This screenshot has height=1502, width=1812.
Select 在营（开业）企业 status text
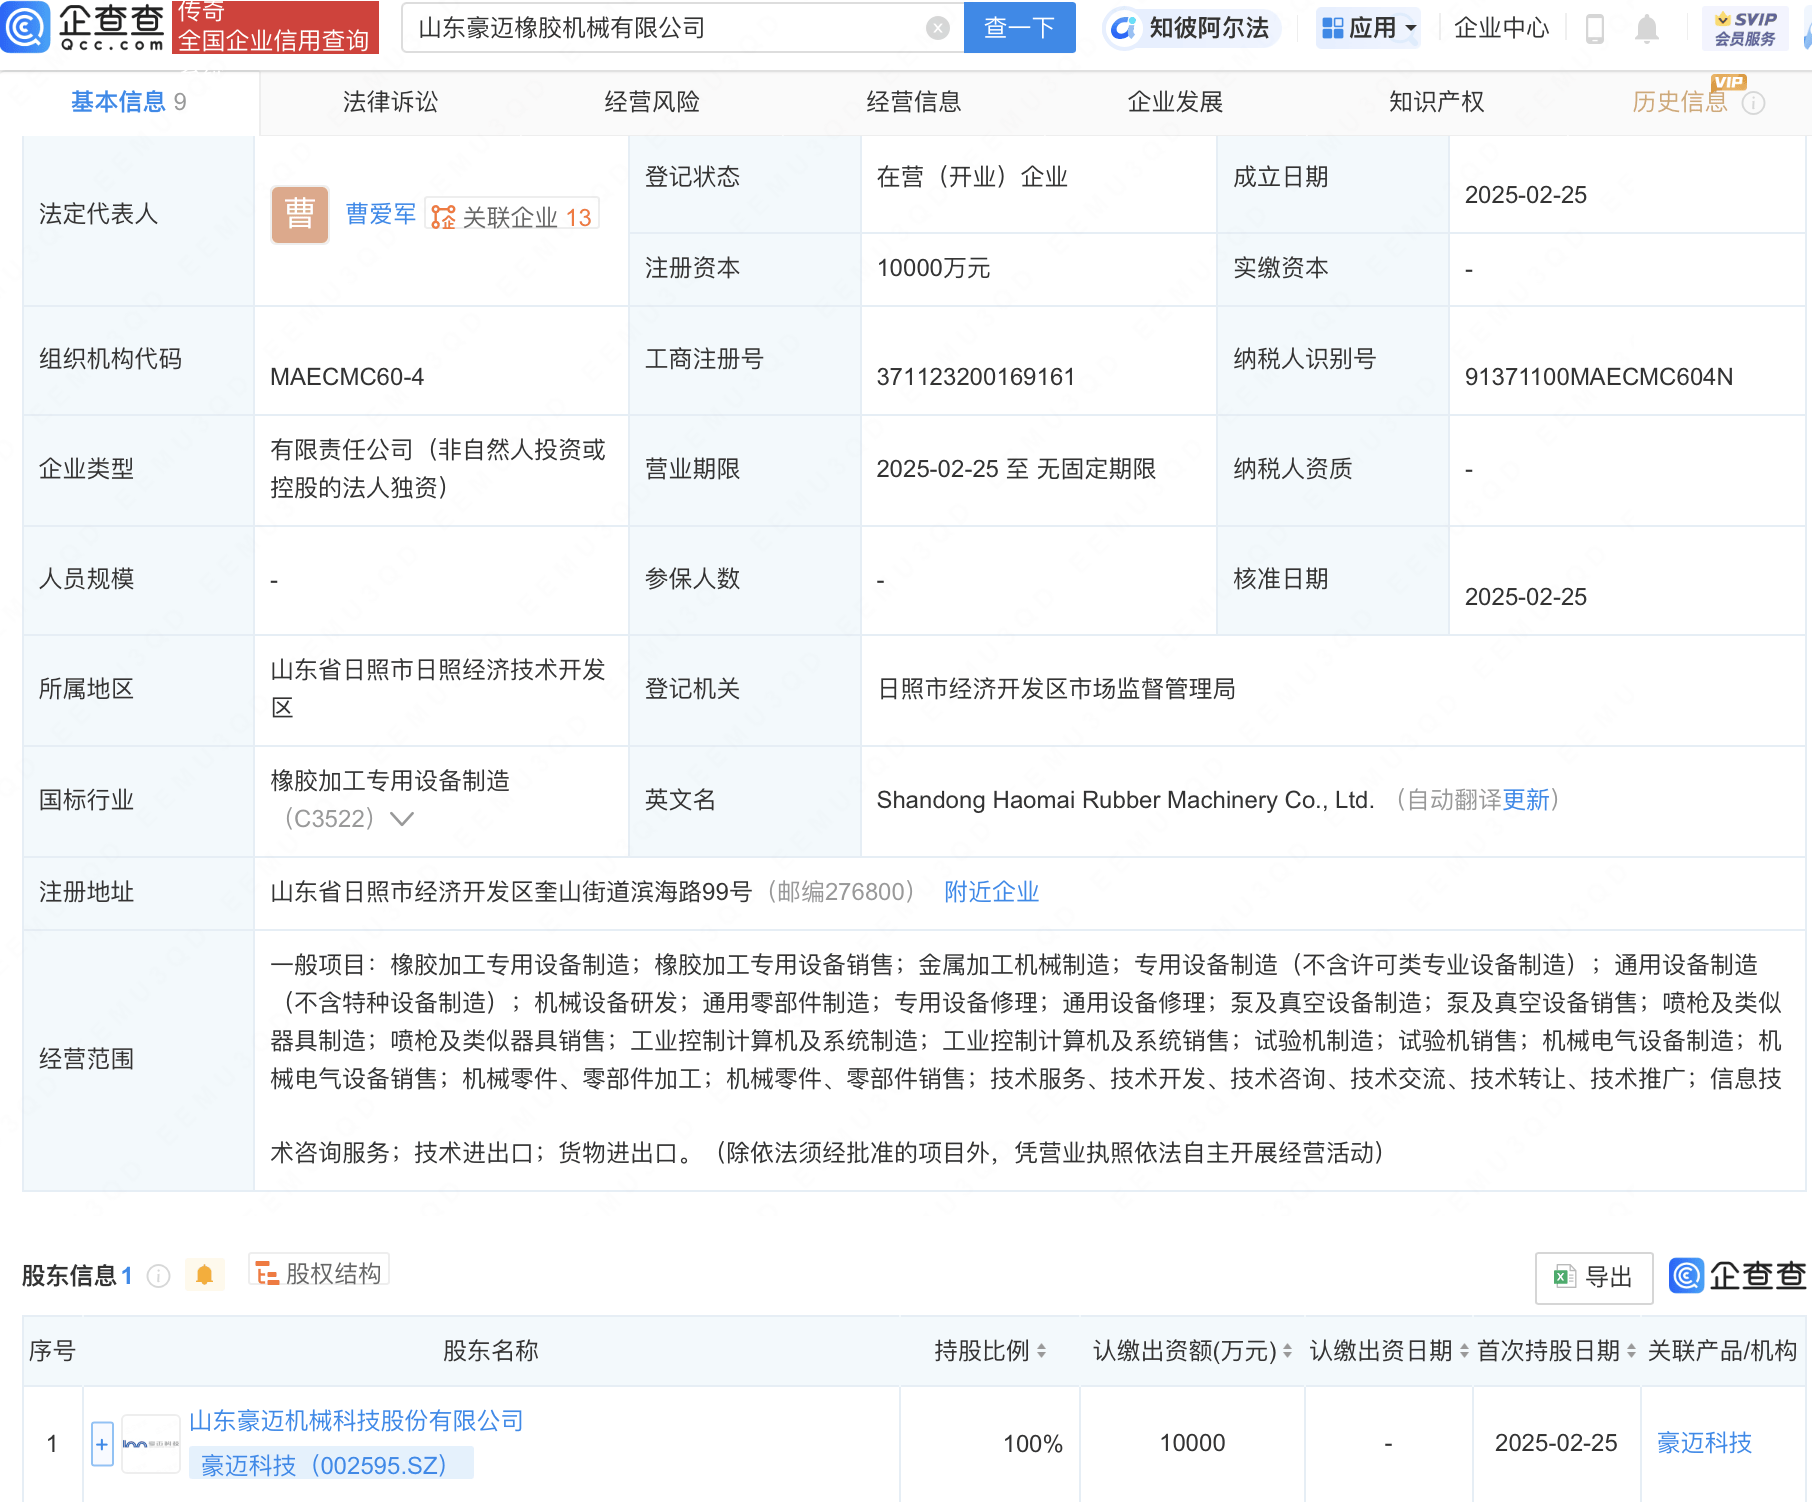click(x=972, y=177)
